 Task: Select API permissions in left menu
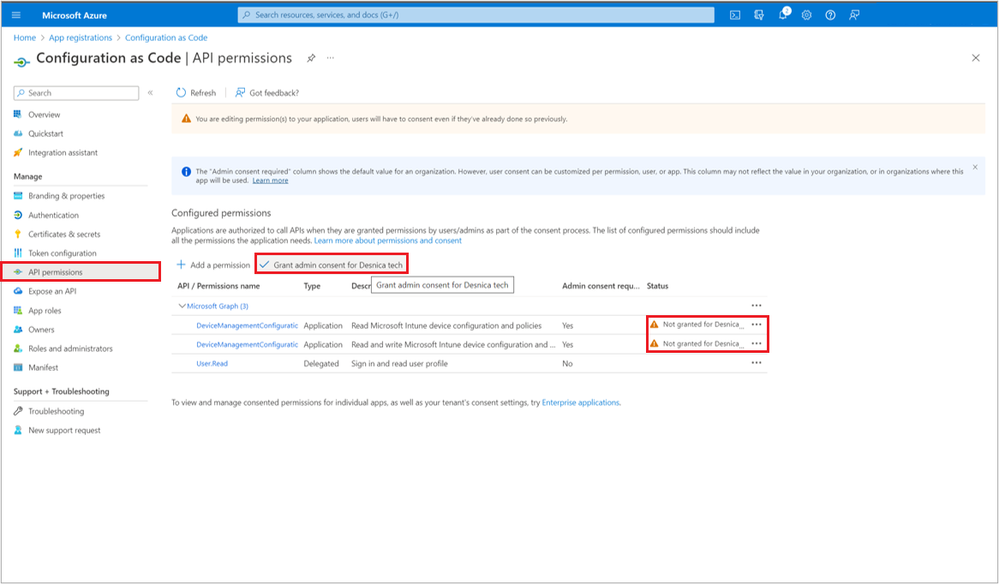(80, 272)
